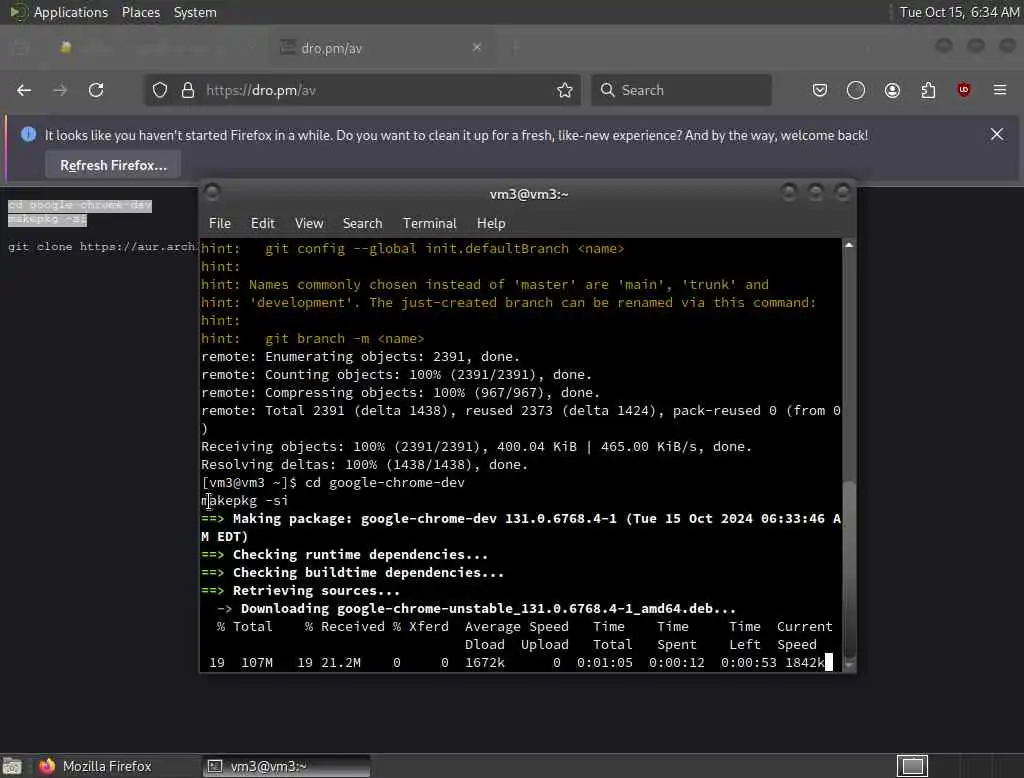This screenshot has height=778, width=1024.
Task: Open terminal View menu
Action: tap(309, 223)
